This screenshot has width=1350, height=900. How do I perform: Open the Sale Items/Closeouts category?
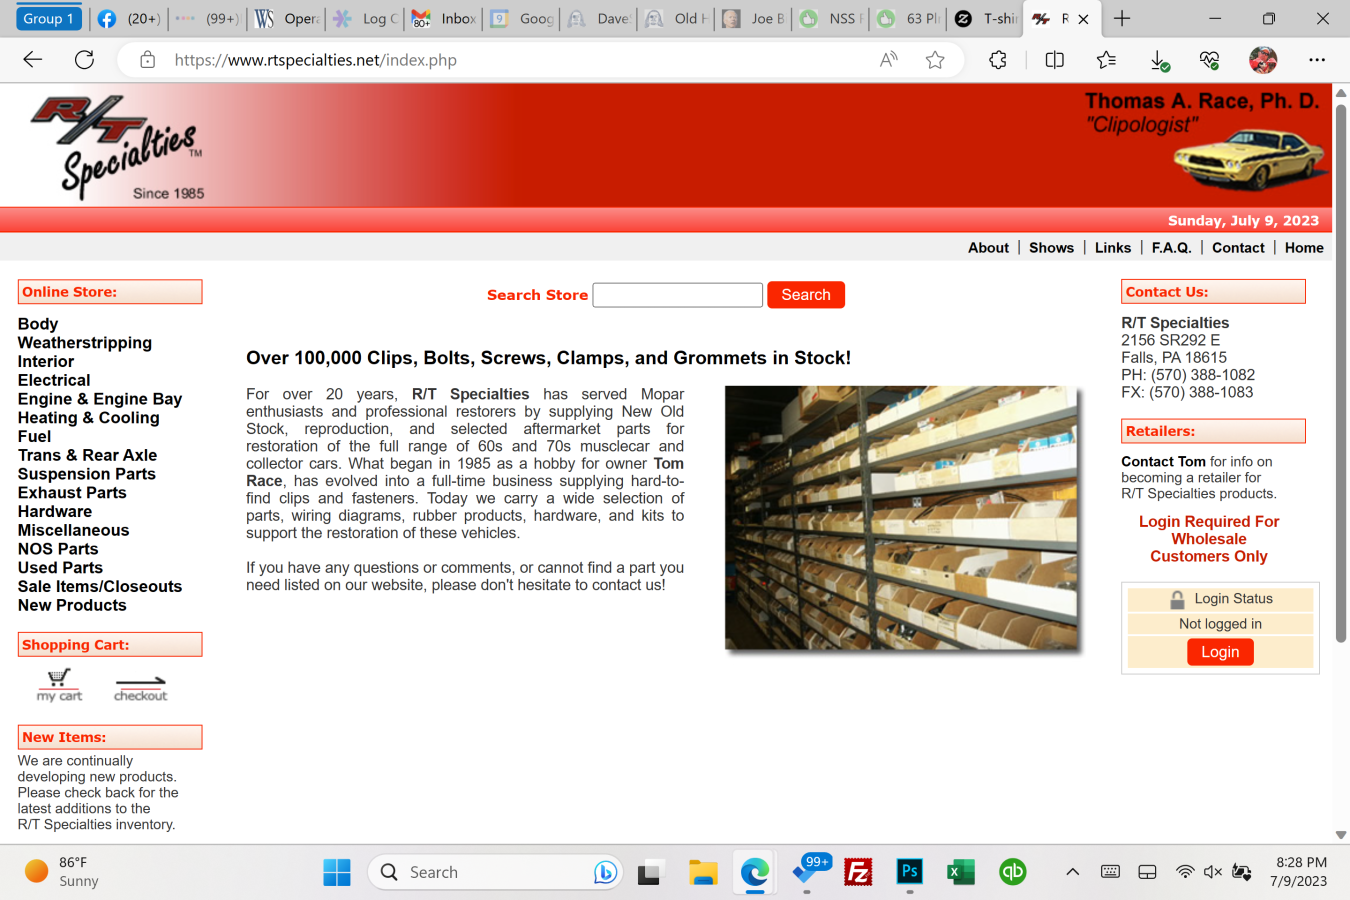point(100,587)
